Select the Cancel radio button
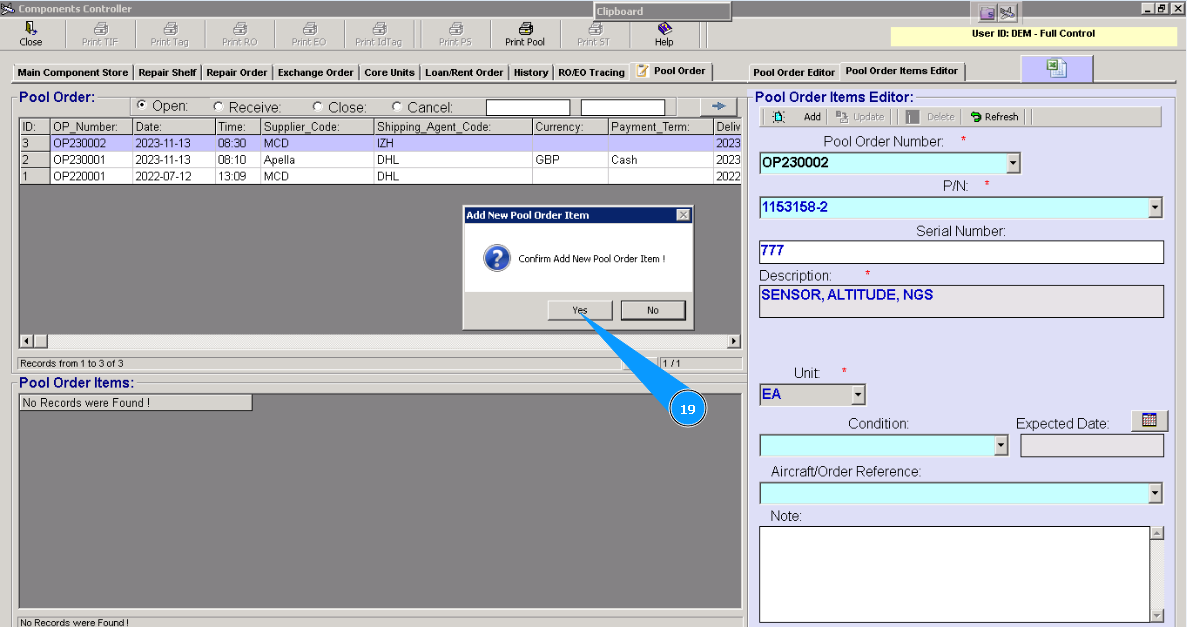The width and height of the screenshot is (1187, 627). pos(397,106)
